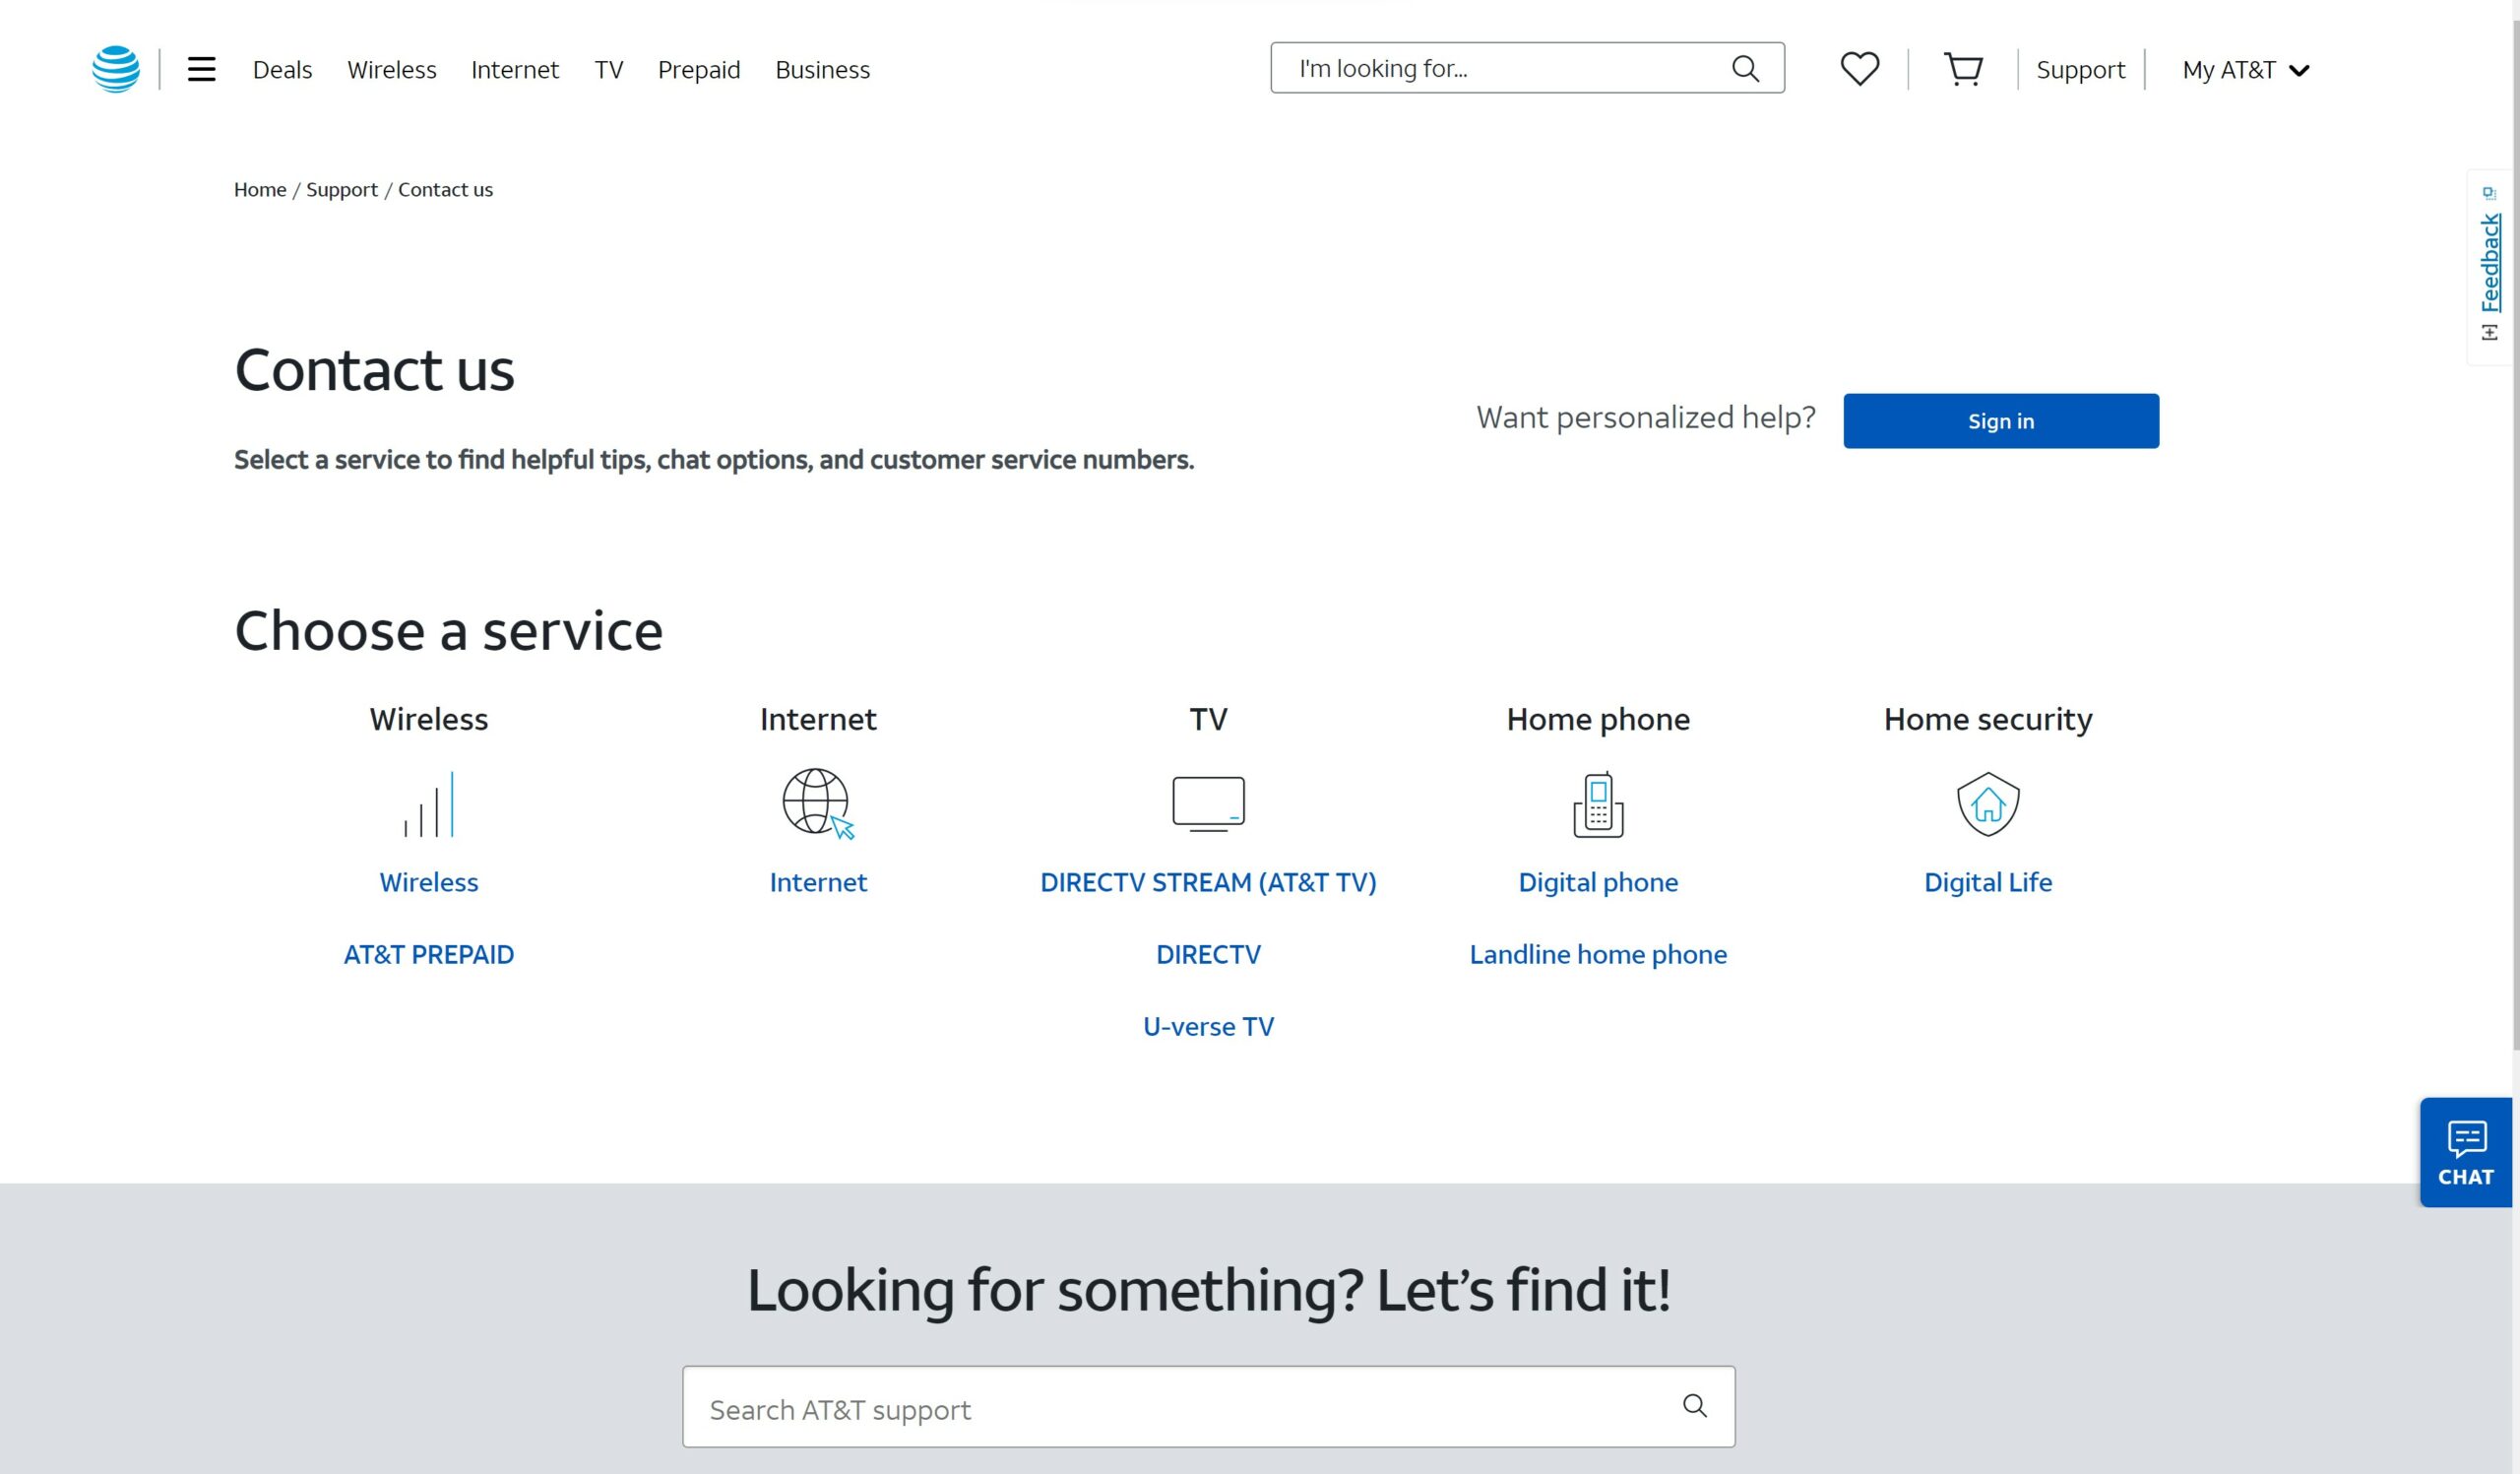Open the Digital phone link
The width and height of the screenshot is (2520, 1474).
tap(1598, 882)
